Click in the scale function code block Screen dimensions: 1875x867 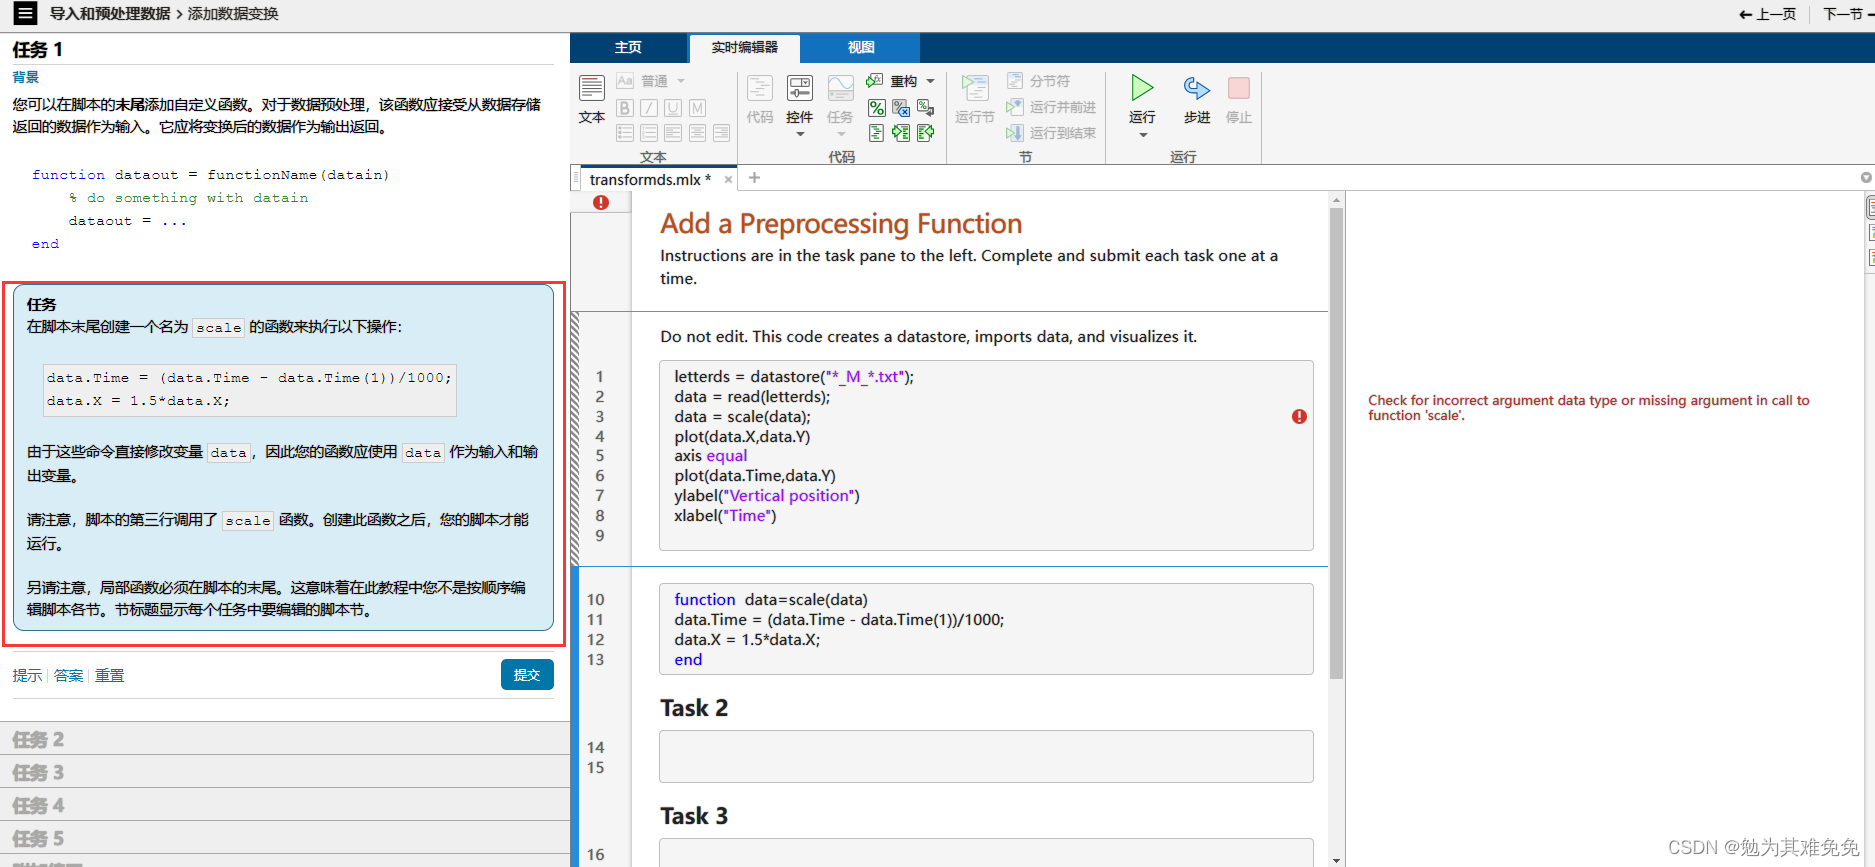(x=986, y=629)
